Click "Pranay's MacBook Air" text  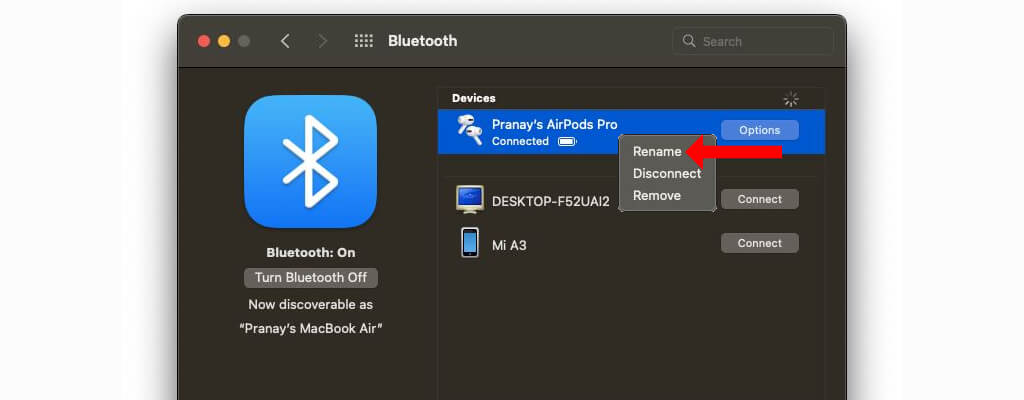tap(311, 328)
